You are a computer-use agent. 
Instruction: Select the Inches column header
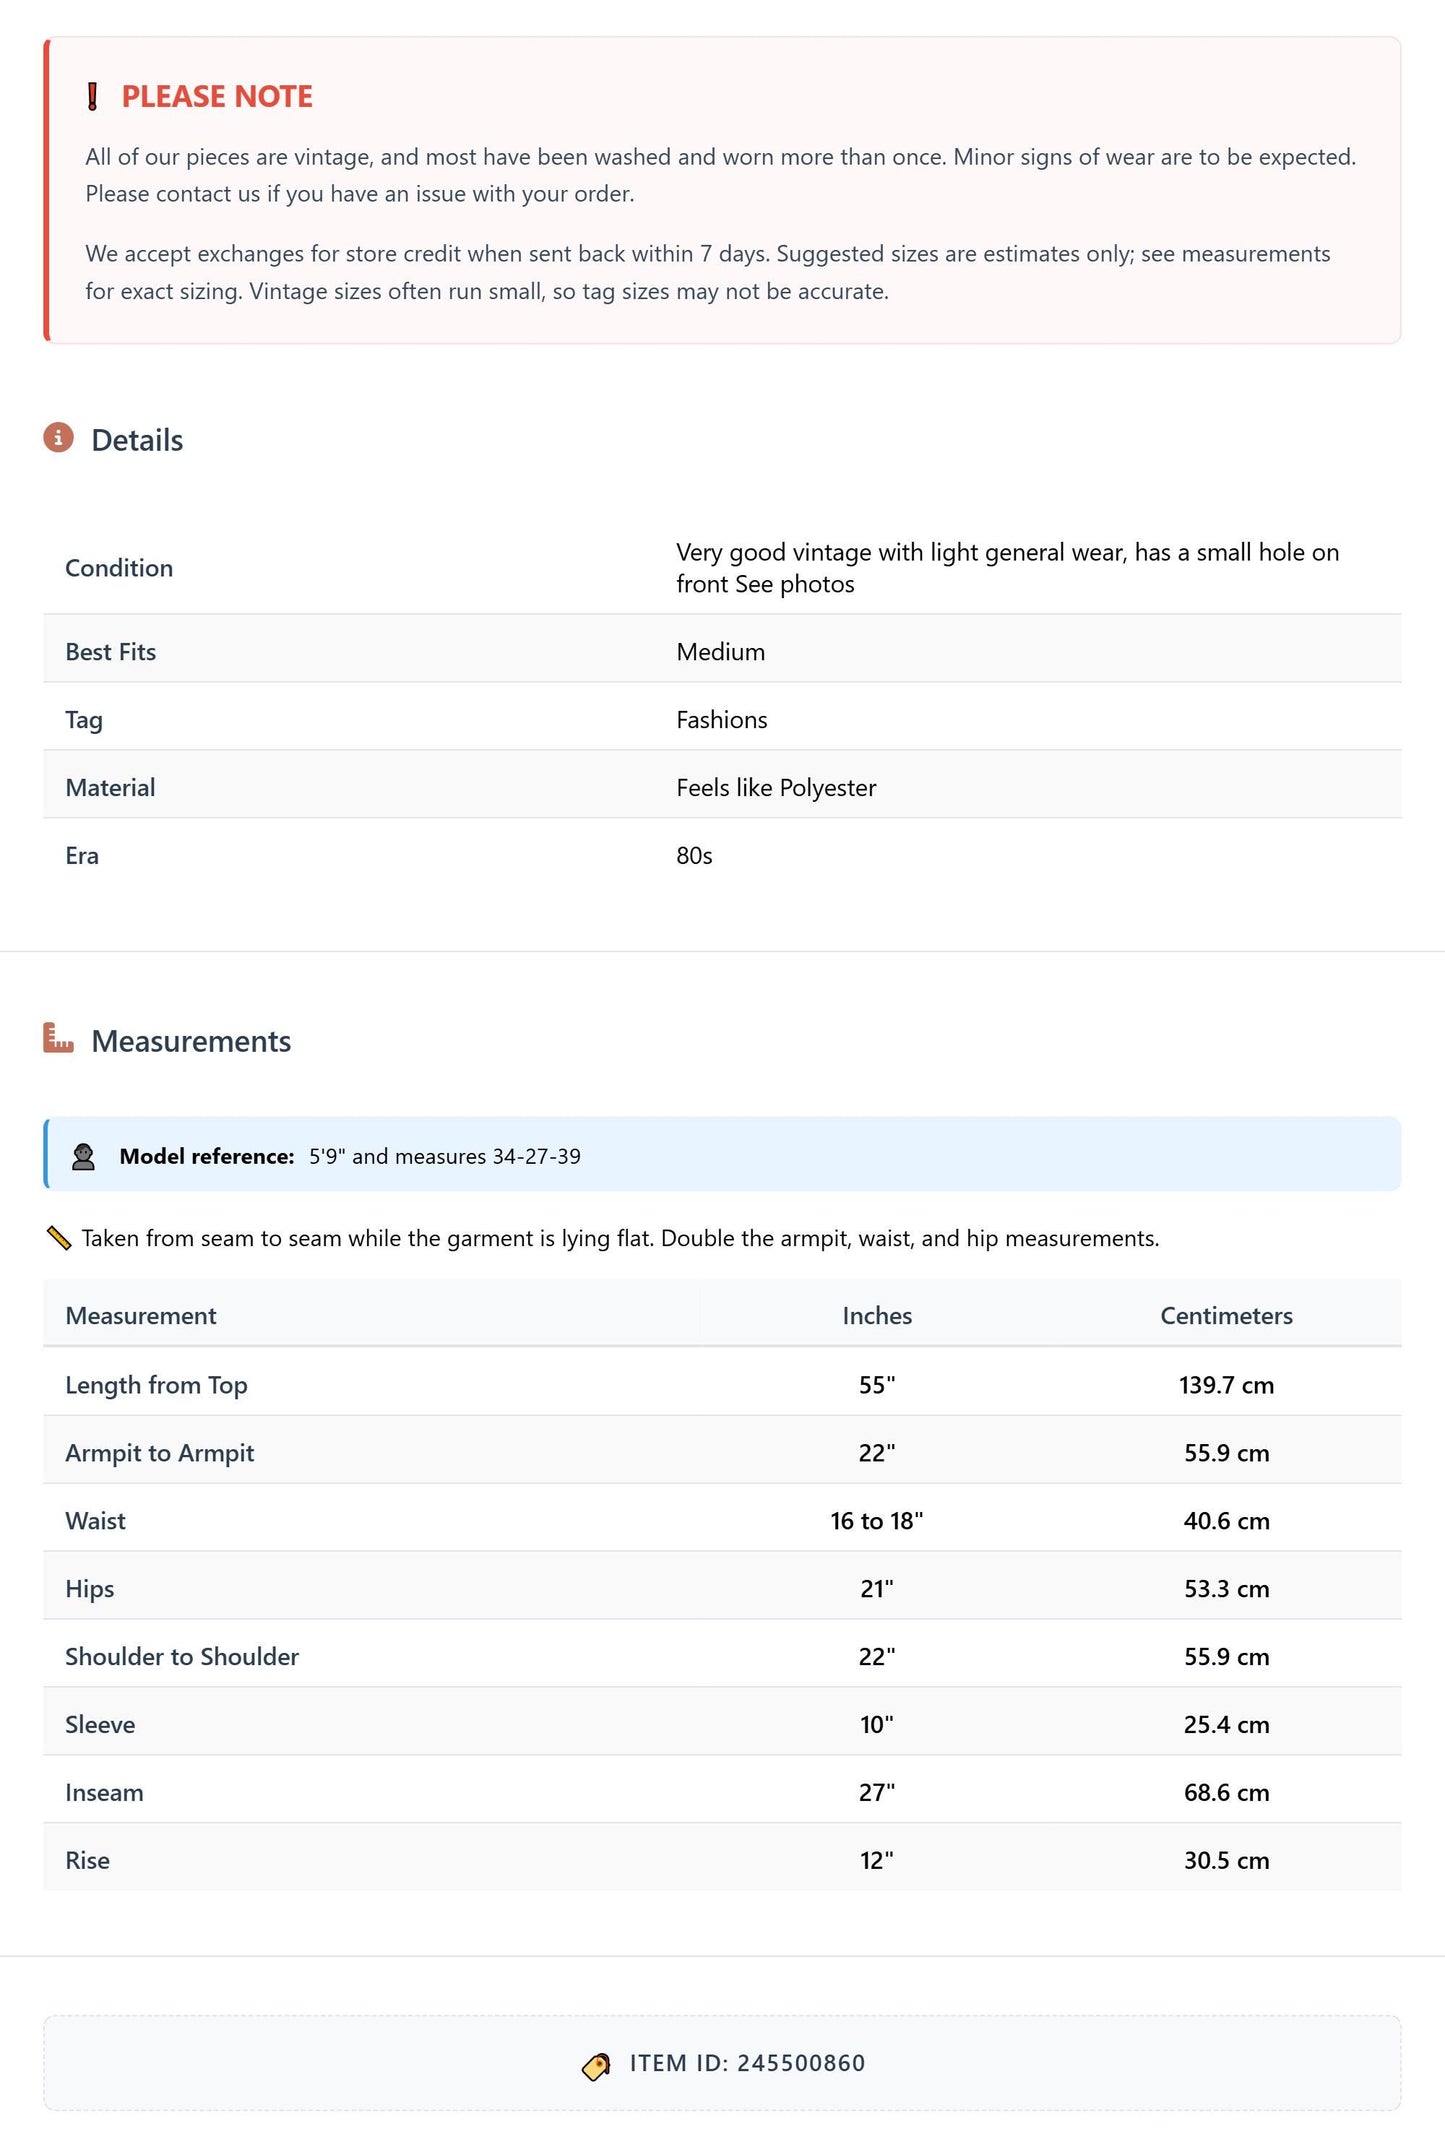877,1316
